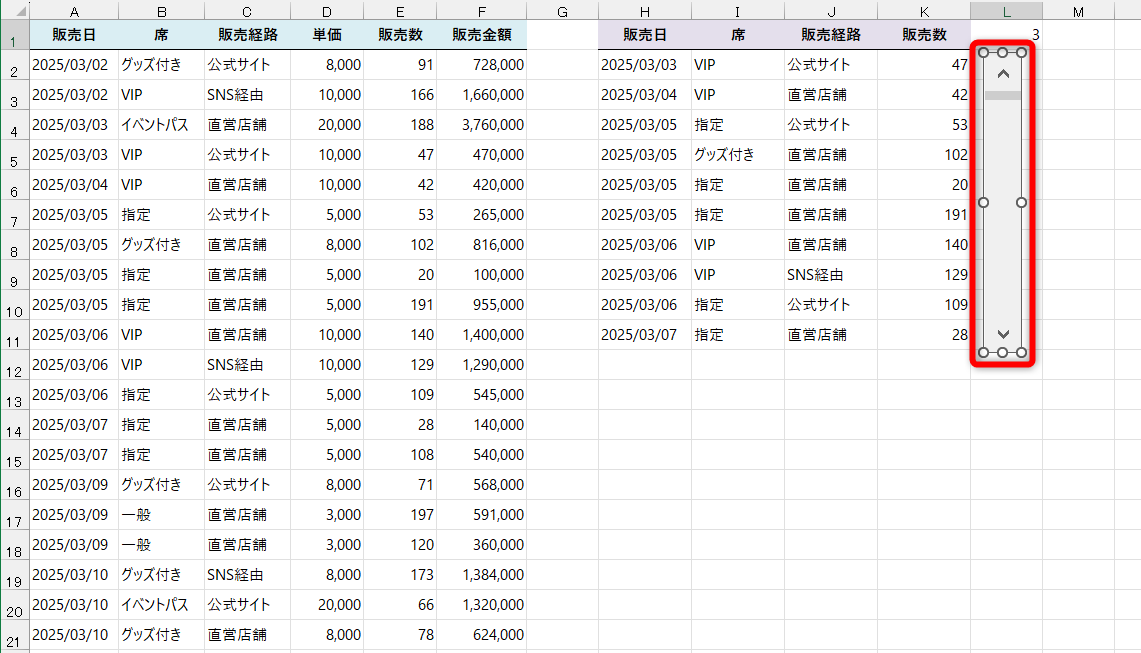The height and width of the screenshot is (653, 1141).
Task: Select column A header
Action: [74, 10]
